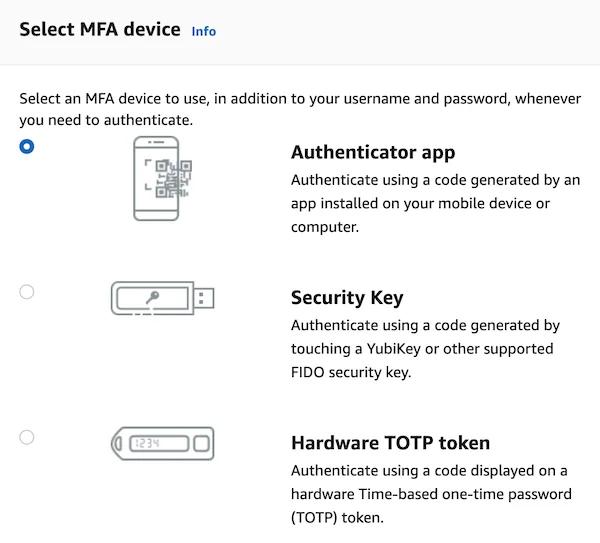Click the "Select MFA device" title

100,29
